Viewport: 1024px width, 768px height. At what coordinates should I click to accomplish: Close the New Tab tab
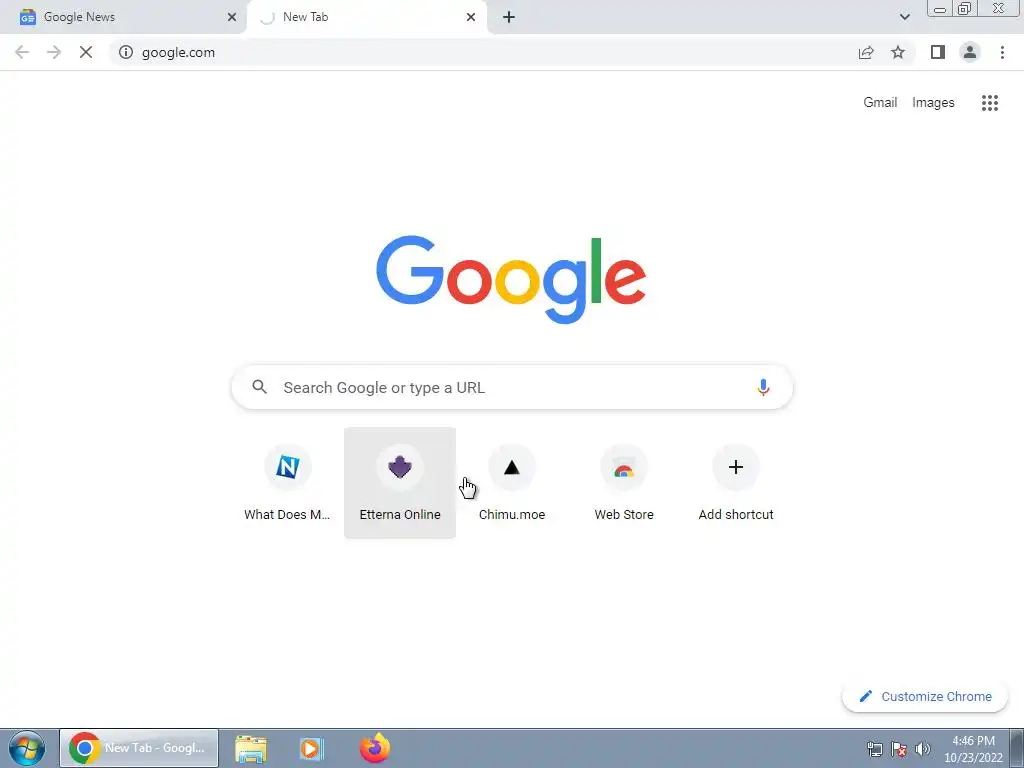[471, 17]
